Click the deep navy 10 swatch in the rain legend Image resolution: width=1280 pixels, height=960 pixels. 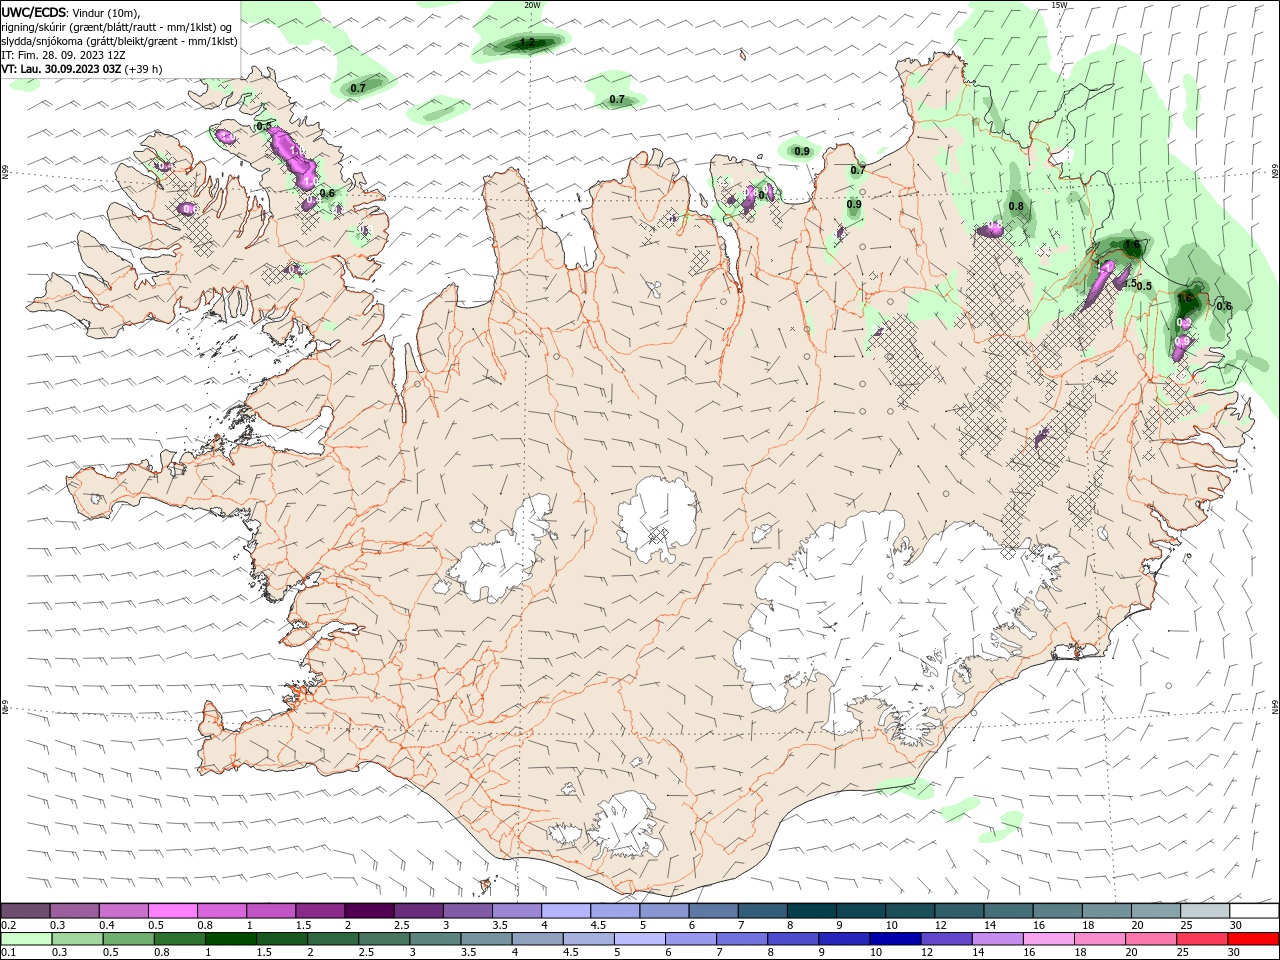895,939
